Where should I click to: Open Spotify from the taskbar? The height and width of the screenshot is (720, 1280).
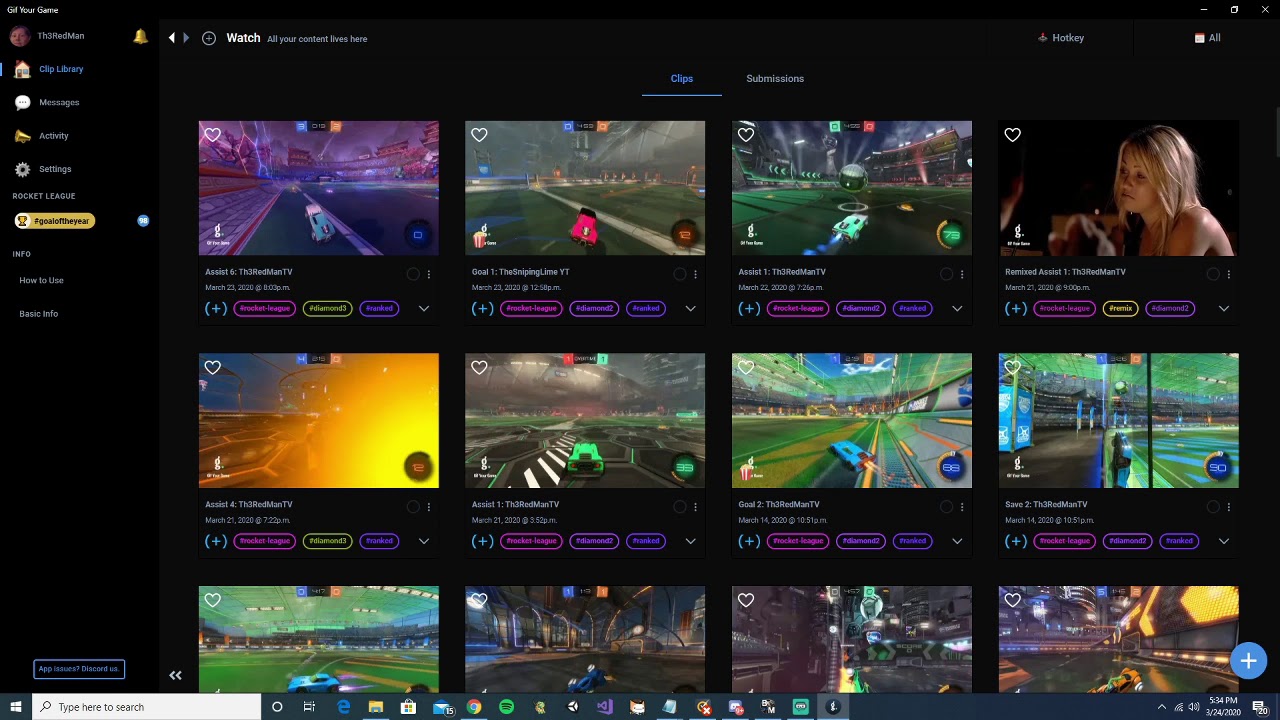506,707
